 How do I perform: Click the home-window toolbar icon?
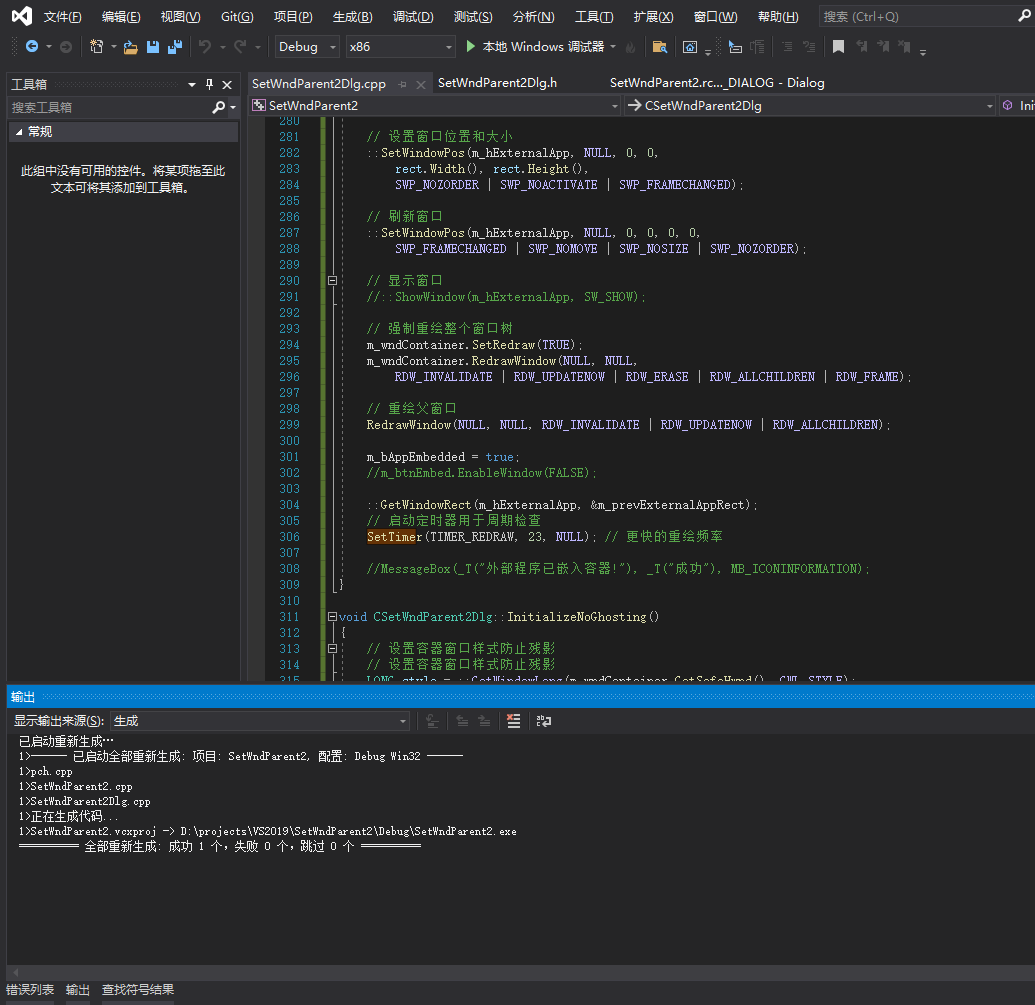point(690,47)
